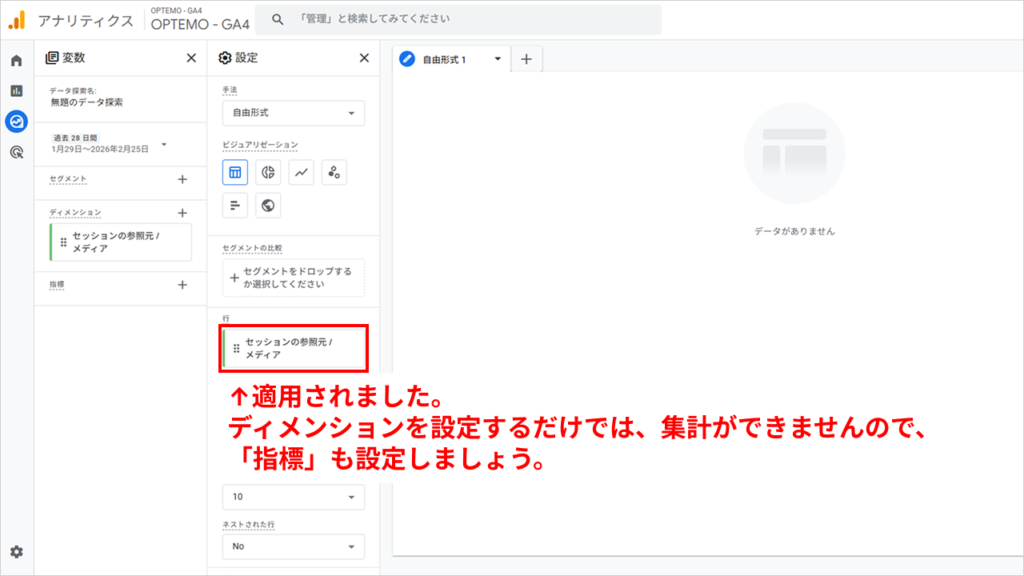
Task: Switch to the line chart visualization
Action: point(302,172)
